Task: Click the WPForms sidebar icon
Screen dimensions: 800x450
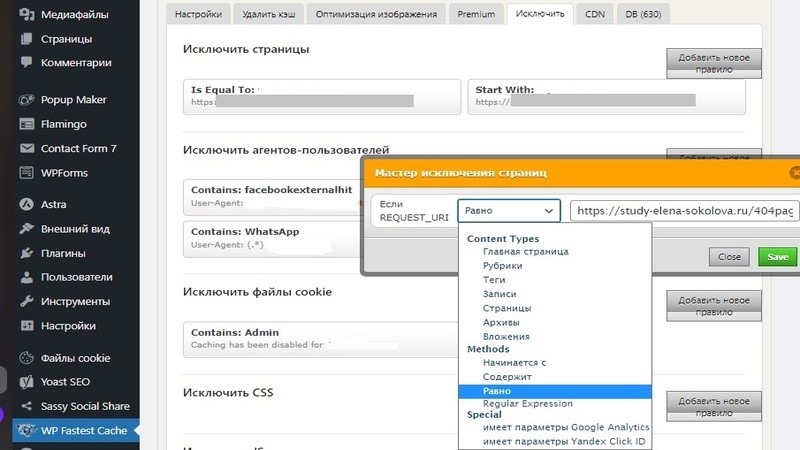Action: click(27, 173)
